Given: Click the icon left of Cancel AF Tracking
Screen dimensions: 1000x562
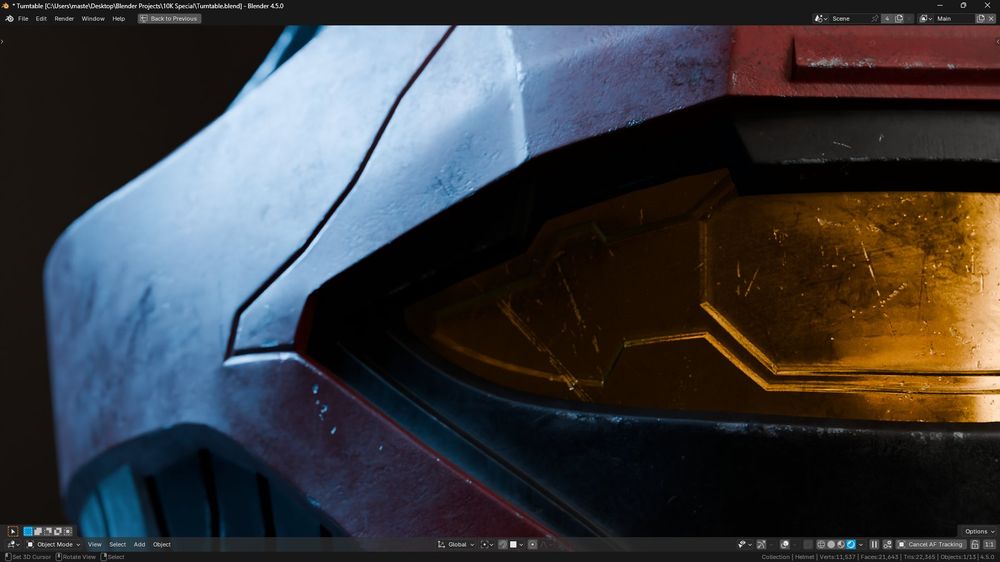Looking at the screenshot, I should pos(887,545).
